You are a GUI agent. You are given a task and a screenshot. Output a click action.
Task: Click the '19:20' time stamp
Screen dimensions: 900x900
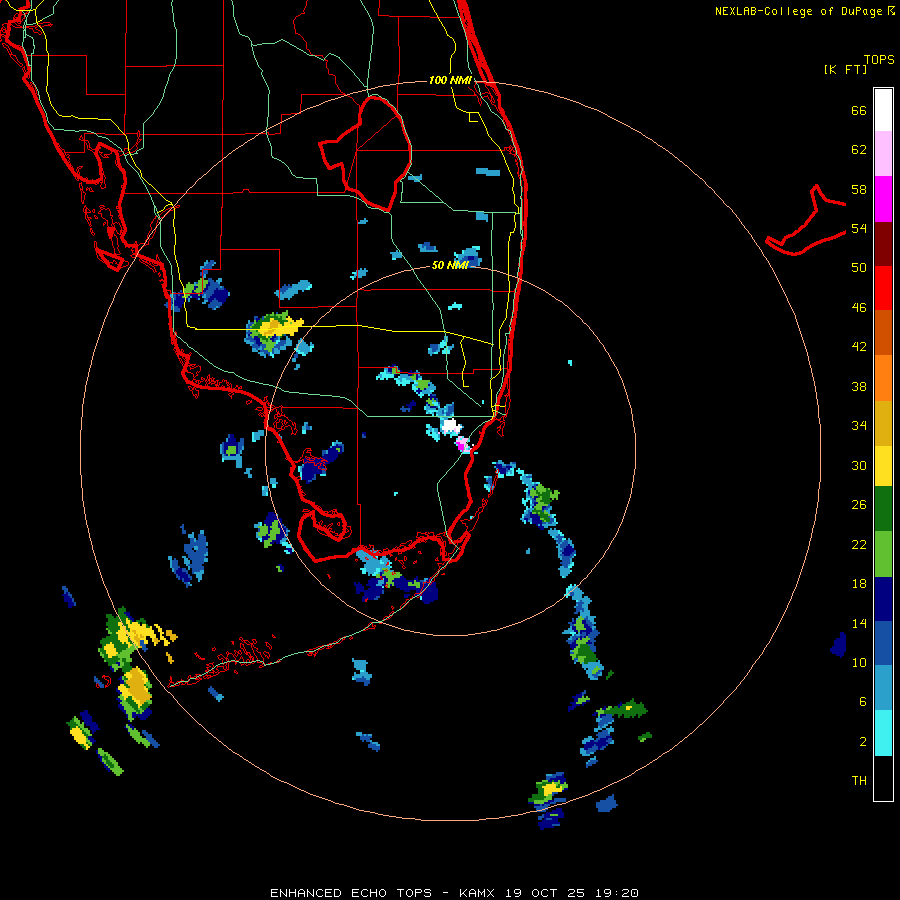pos(616,893)
